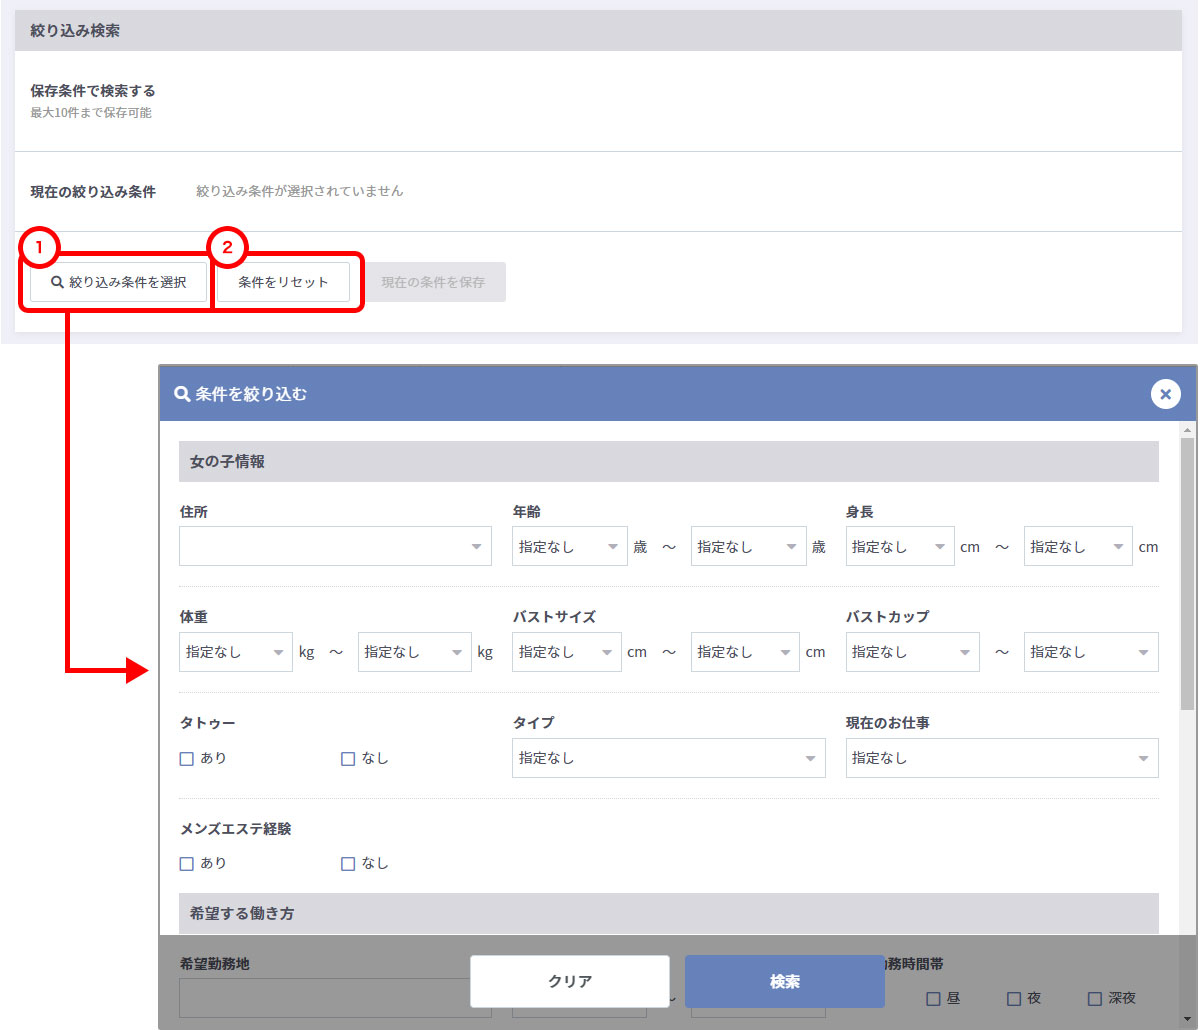Open the maximum 身長 dropdown
Screen dimensions: 1200x1030
coord(1078,547)
